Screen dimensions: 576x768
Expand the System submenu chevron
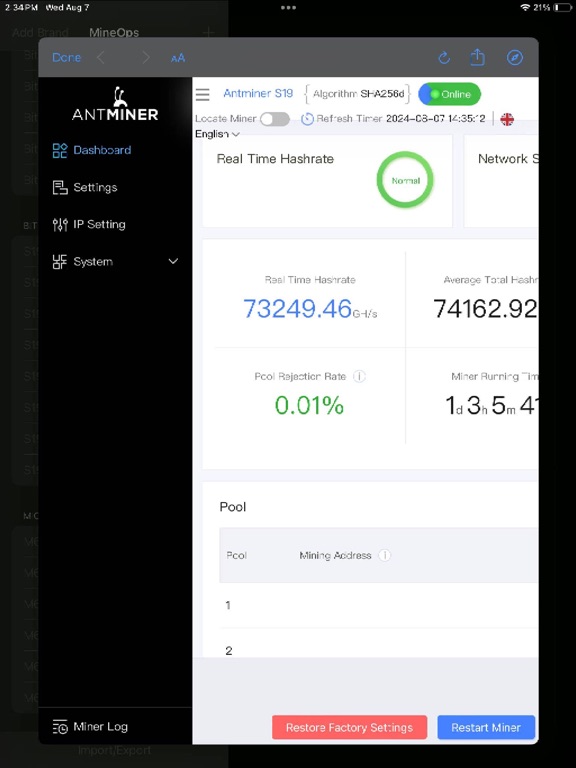click(x=173, y=261)
